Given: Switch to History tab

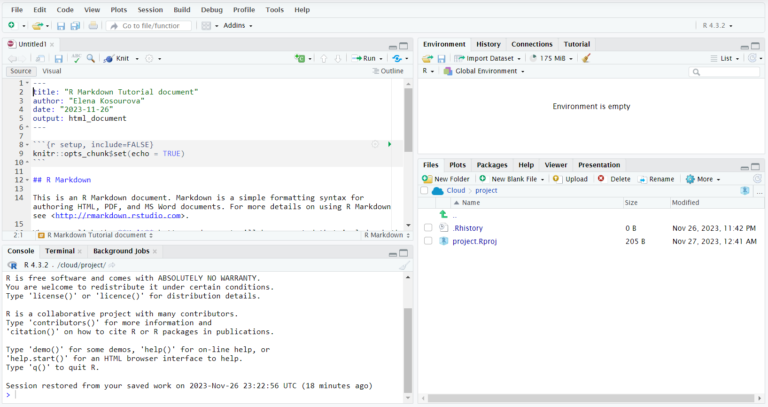Looking at the screenshot, I should 488,44.
